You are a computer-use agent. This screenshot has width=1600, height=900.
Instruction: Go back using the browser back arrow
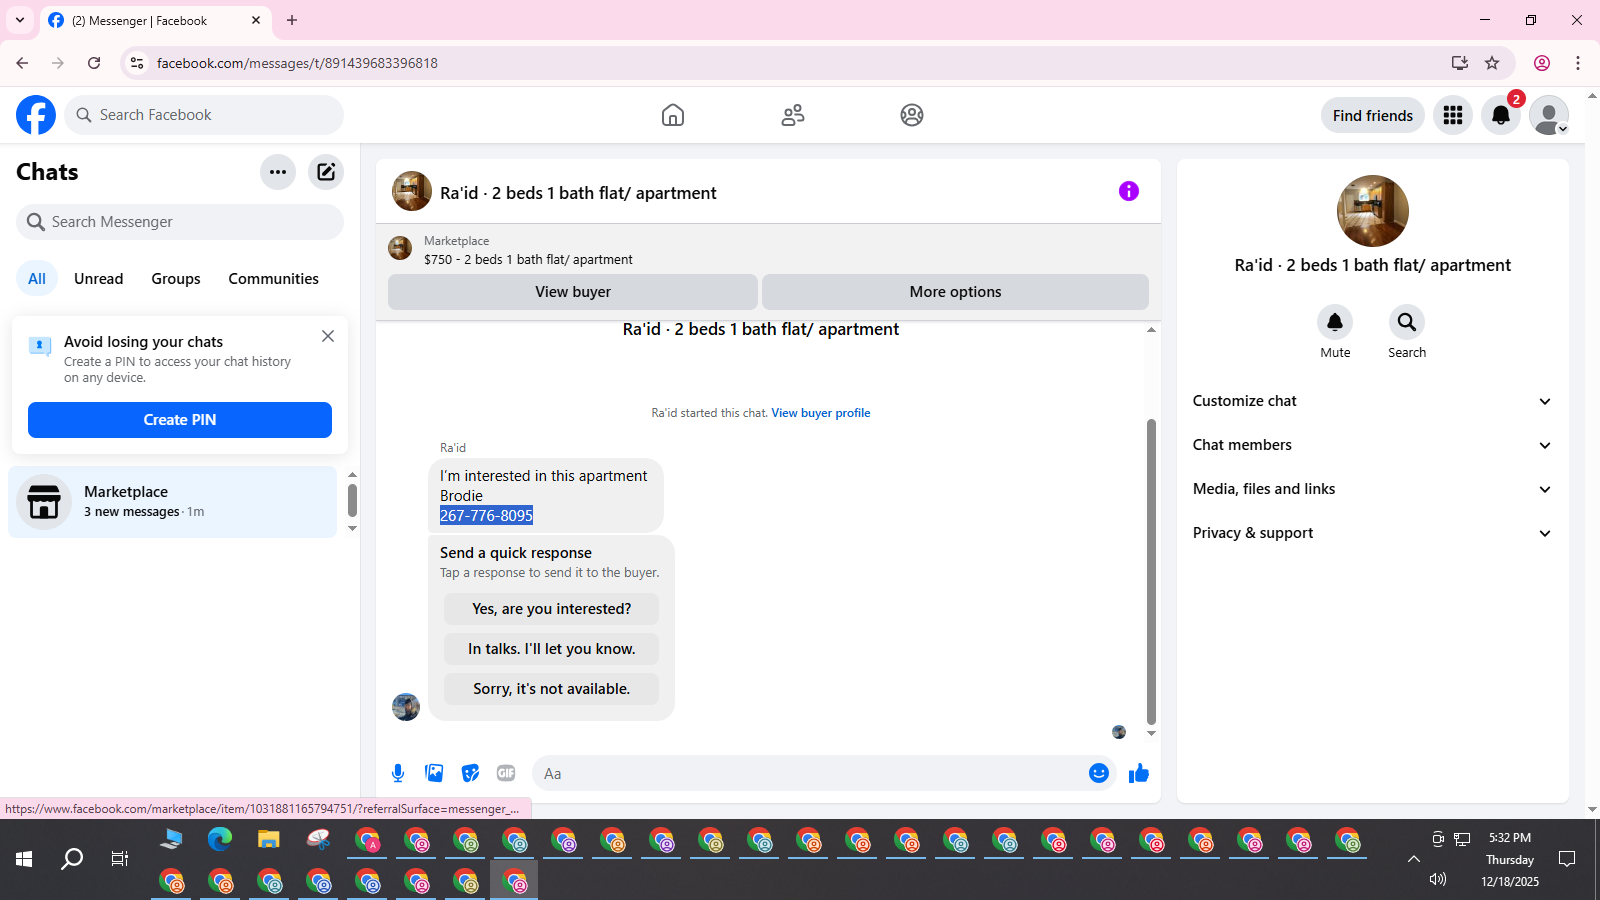[x=22, y=63]
